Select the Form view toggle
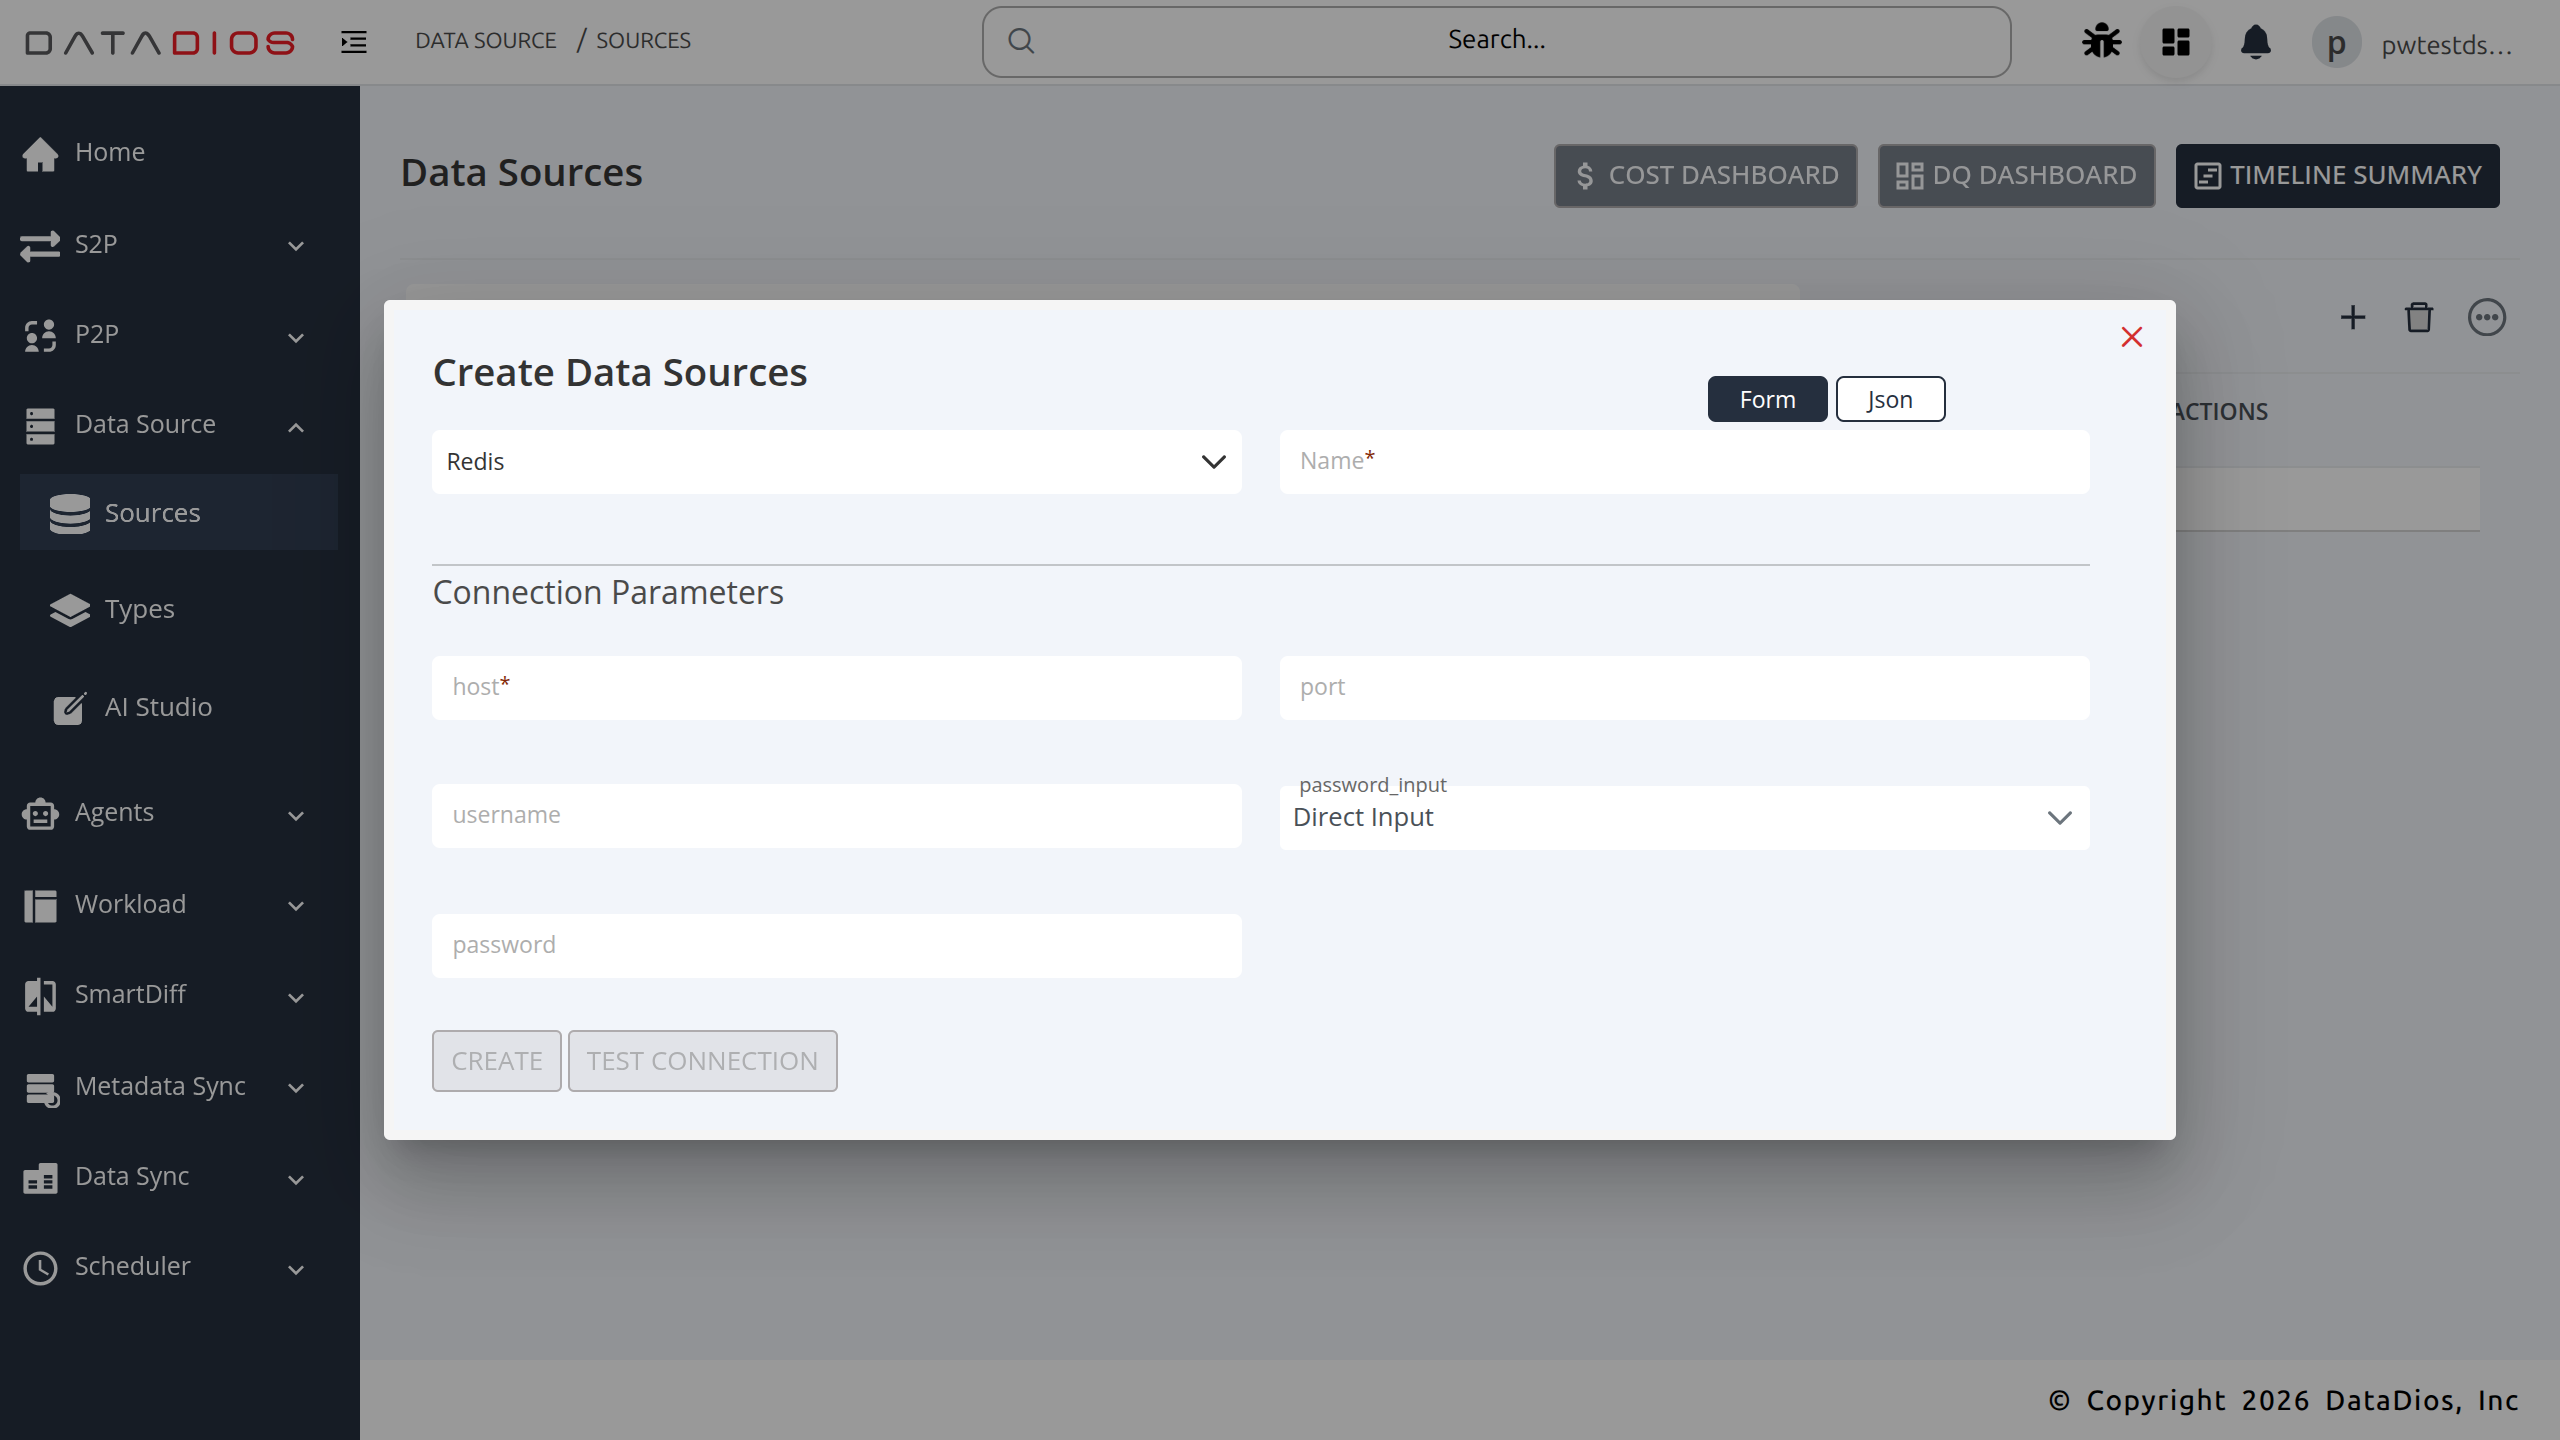Viewport: 2560px width, 1440px height. pos(1766,398)
